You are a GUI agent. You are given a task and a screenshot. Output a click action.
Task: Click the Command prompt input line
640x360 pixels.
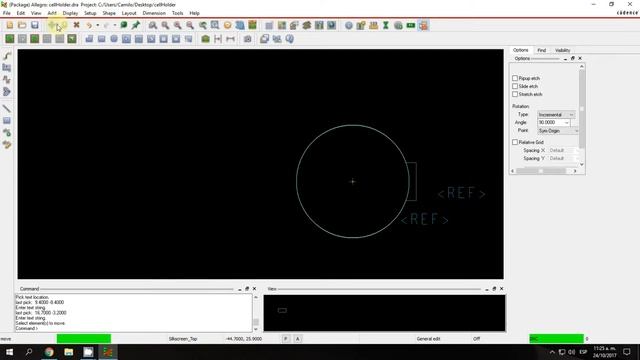(133, 328)
